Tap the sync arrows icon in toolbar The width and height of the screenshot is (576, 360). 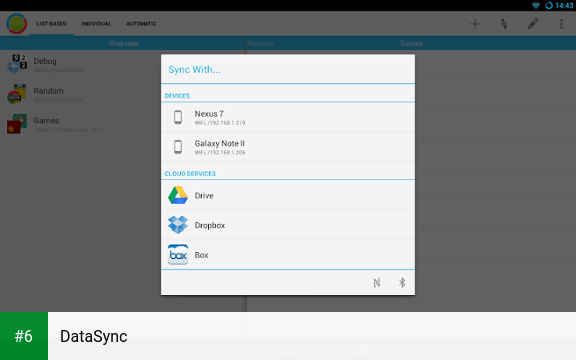tap(504, 24)
